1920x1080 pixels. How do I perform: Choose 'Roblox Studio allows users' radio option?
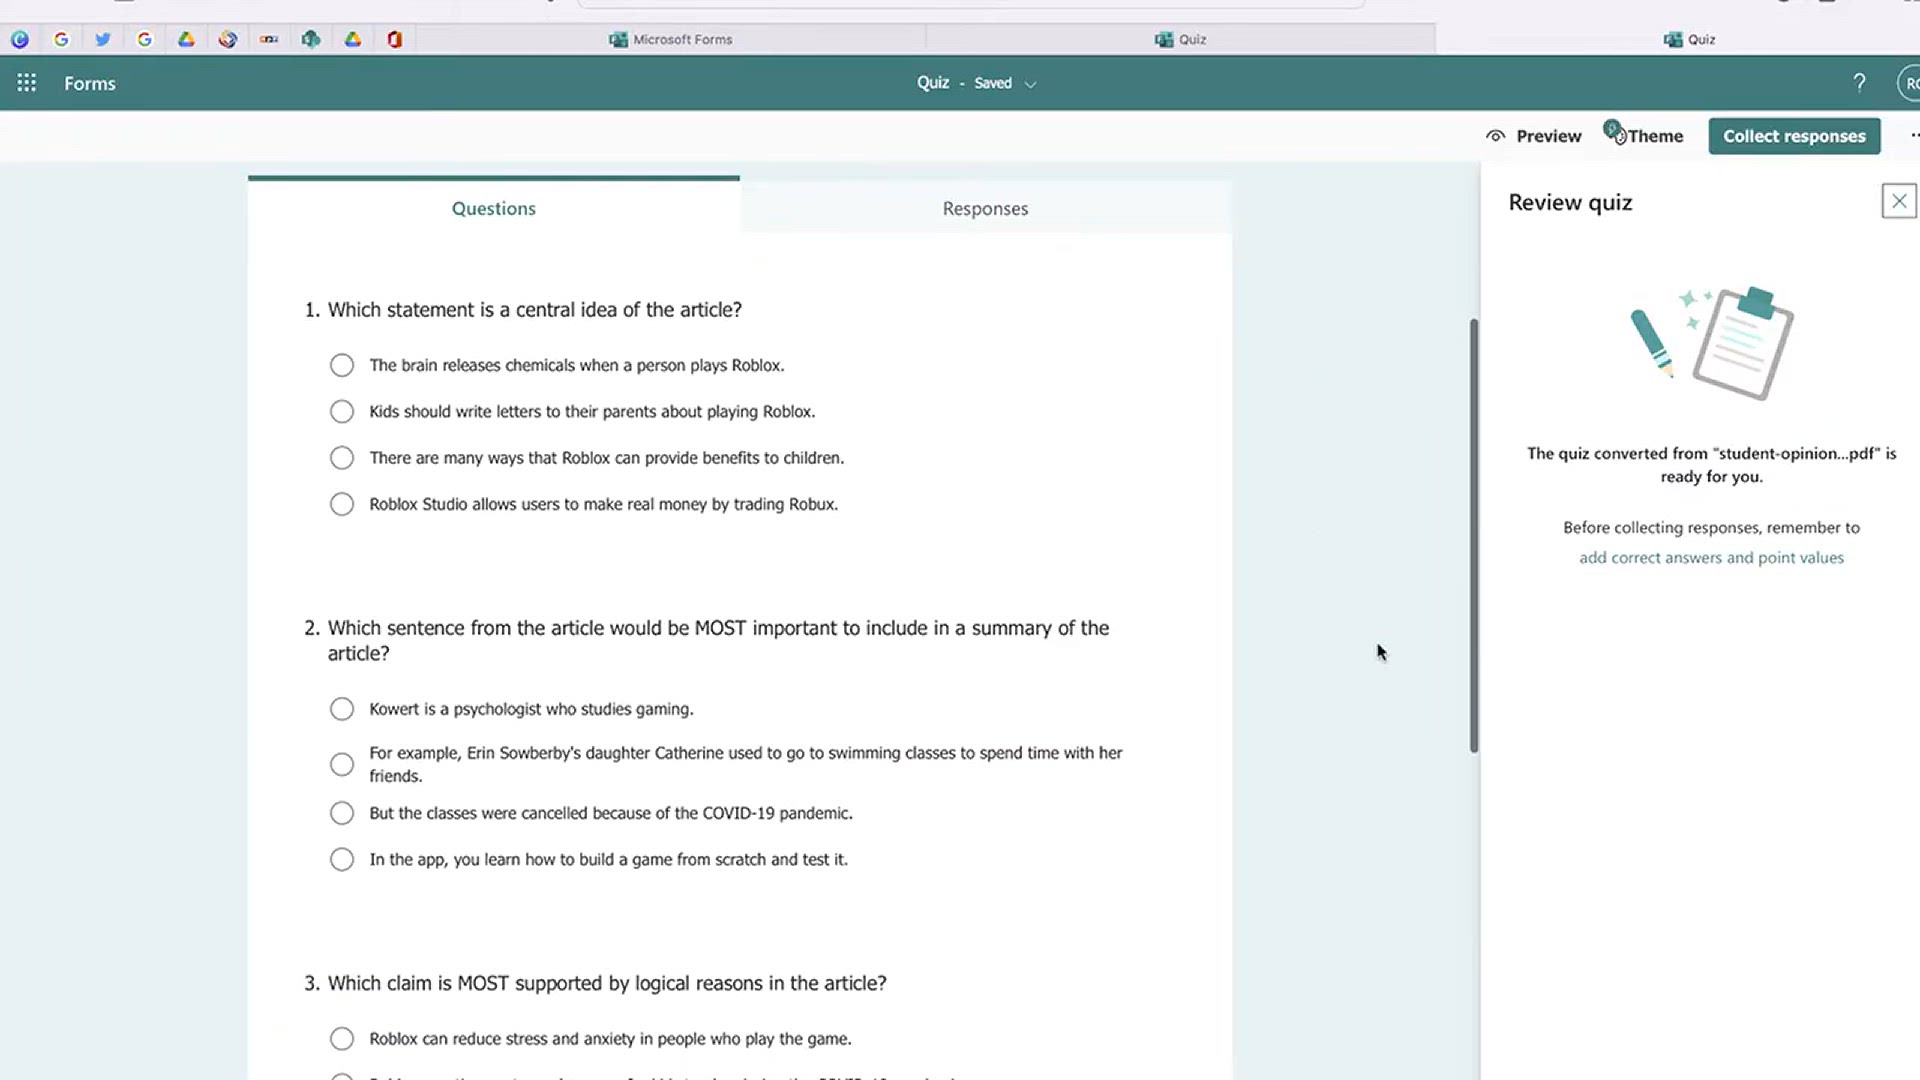342,504
